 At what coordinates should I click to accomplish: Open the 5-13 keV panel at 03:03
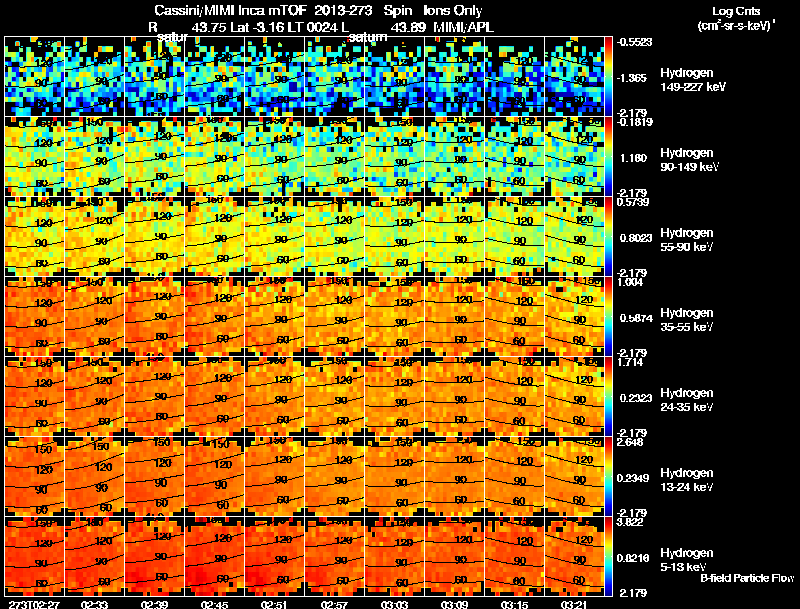[x=394, y=556]
